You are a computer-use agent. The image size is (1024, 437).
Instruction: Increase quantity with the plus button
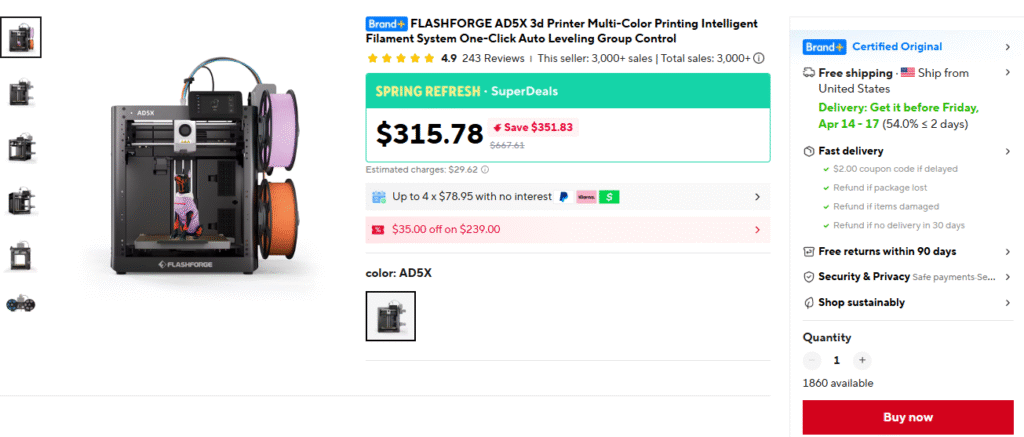863,360
